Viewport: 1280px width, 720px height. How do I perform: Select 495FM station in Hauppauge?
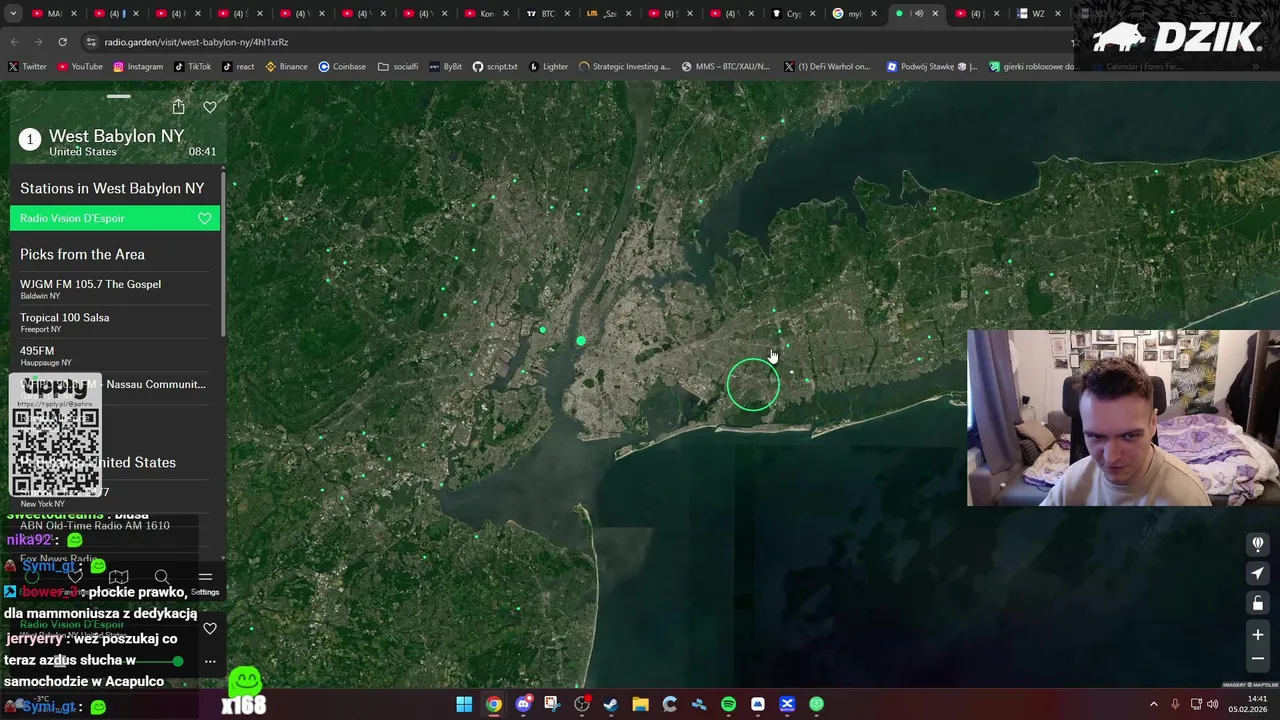pos(115,355)
